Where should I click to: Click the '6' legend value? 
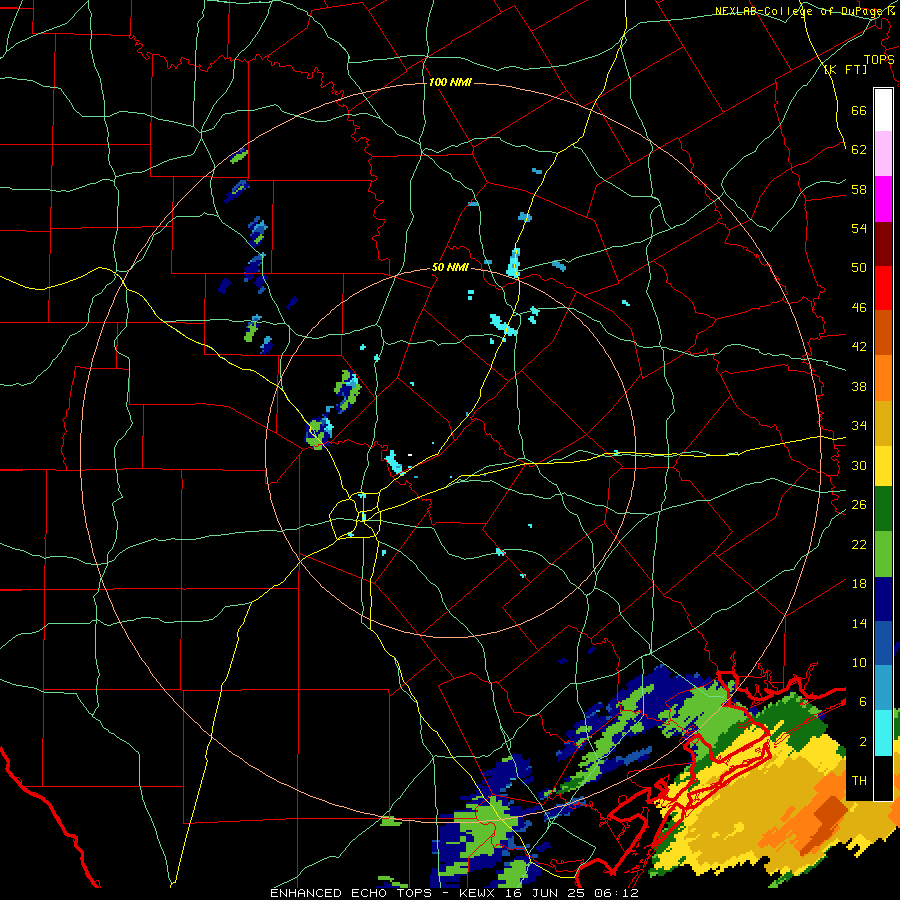863,701
